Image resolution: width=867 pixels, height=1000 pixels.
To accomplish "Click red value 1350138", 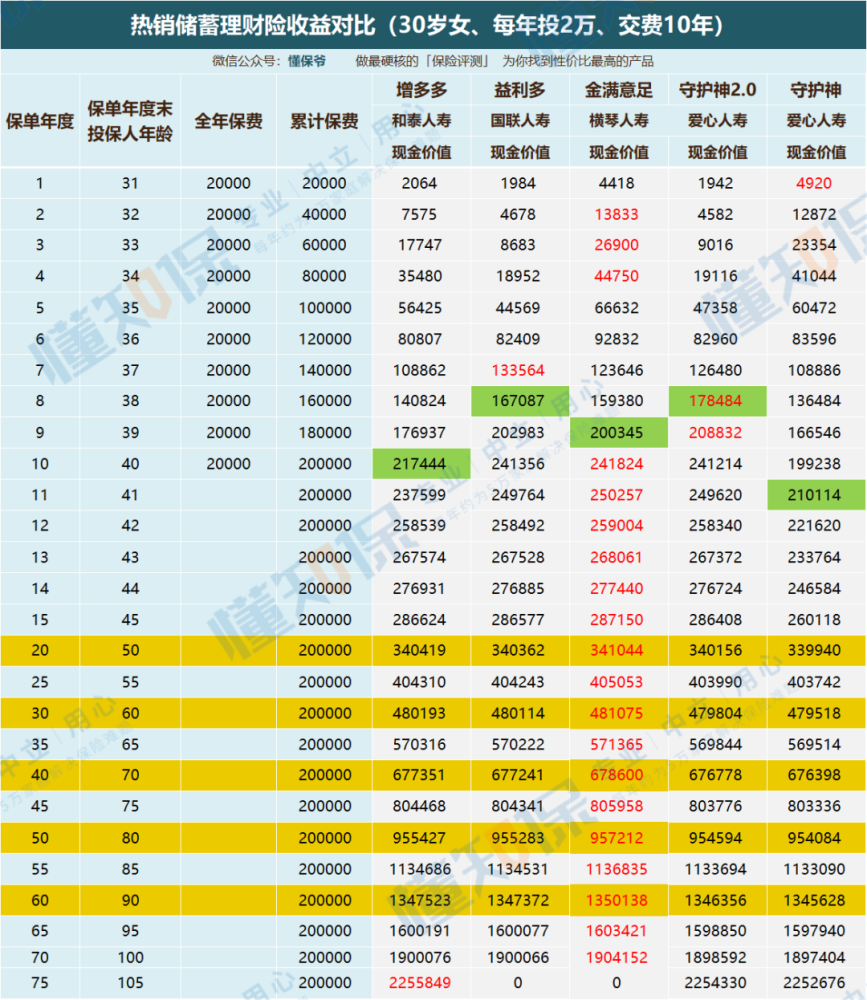I will 617,901.
